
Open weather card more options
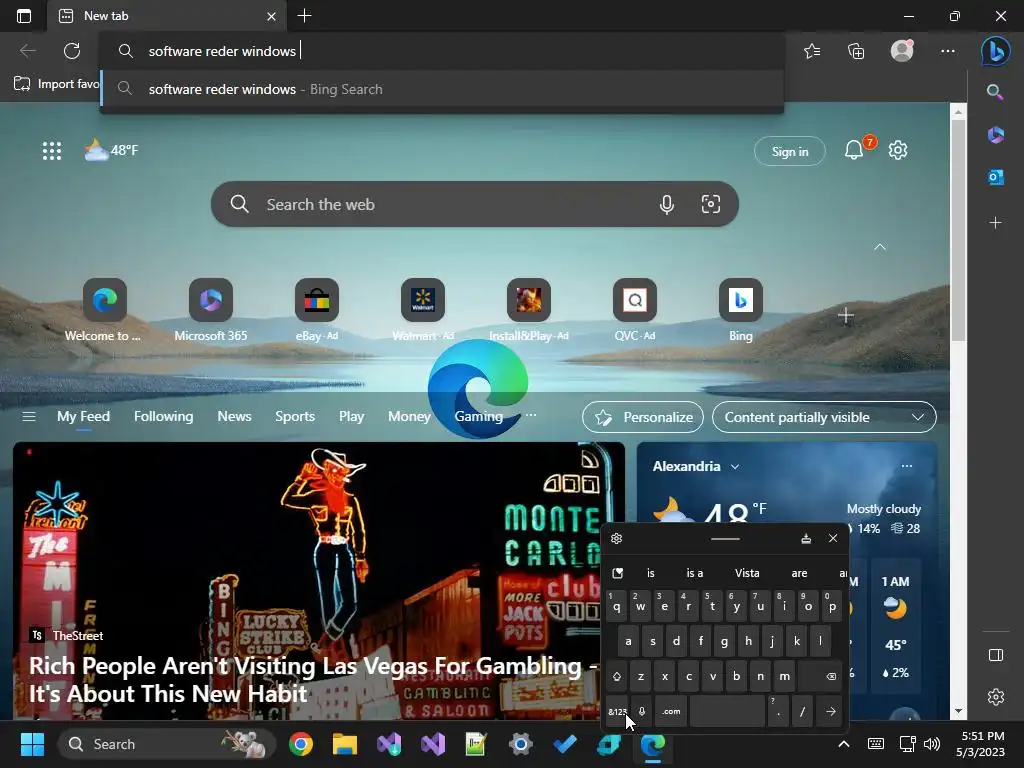[x=906, y=466]
